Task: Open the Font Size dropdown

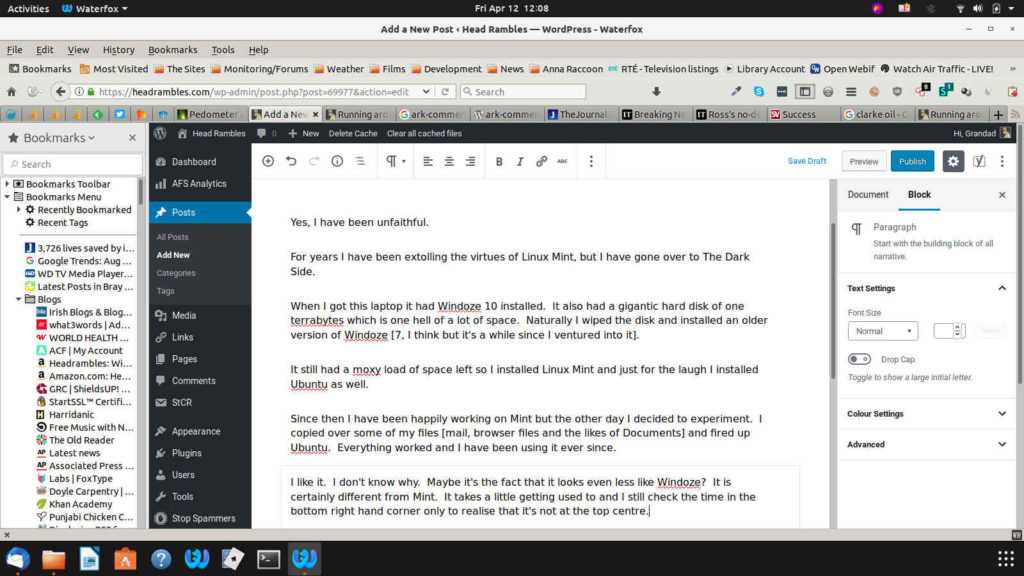Action: click(x=883, y=331)
